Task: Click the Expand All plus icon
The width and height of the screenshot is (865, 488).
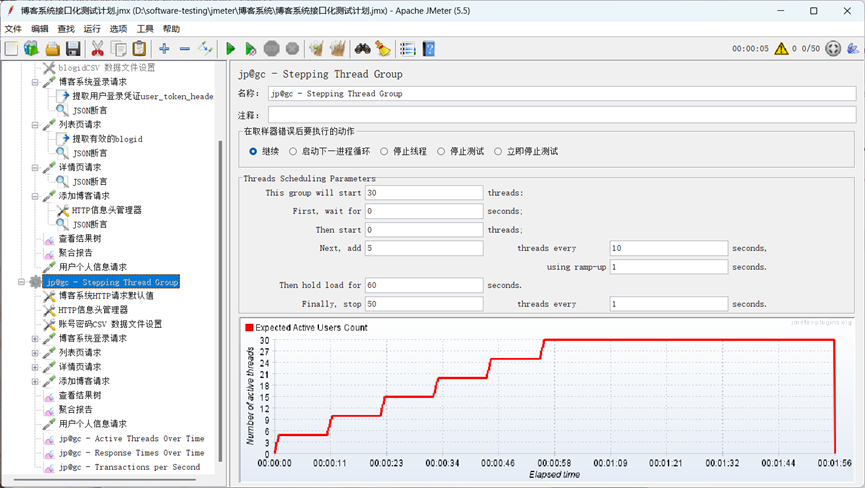Action: tap(164, 49)
